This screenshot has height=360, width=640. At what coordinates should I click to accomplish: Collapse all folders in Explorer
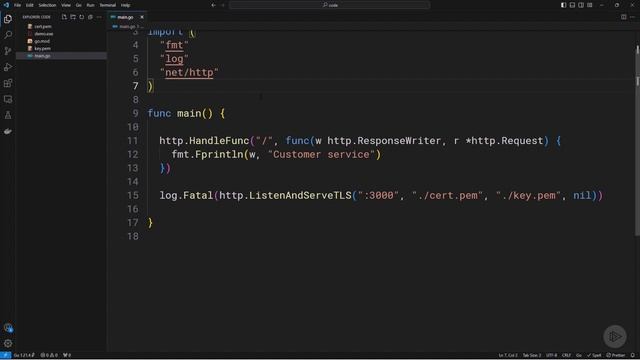(x=90, y=17)
